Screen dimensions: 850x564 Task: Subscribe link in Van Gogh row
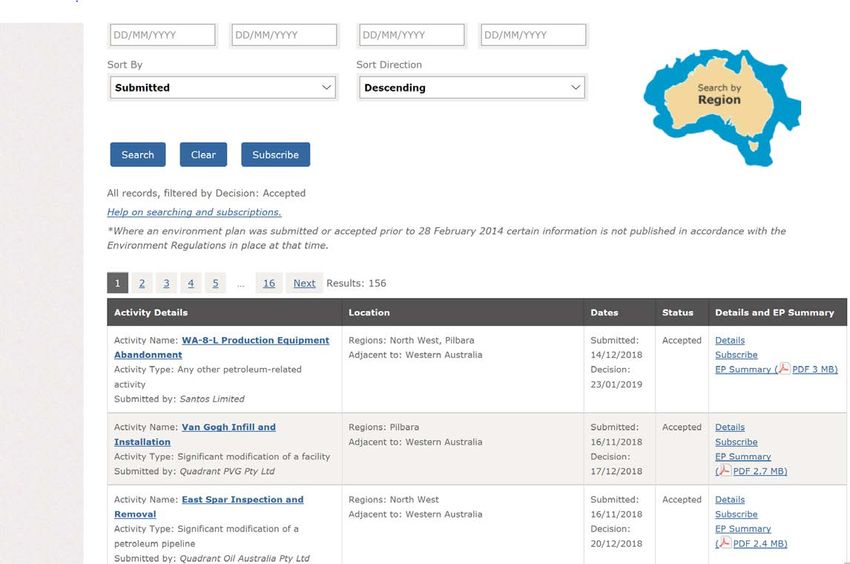736,442
